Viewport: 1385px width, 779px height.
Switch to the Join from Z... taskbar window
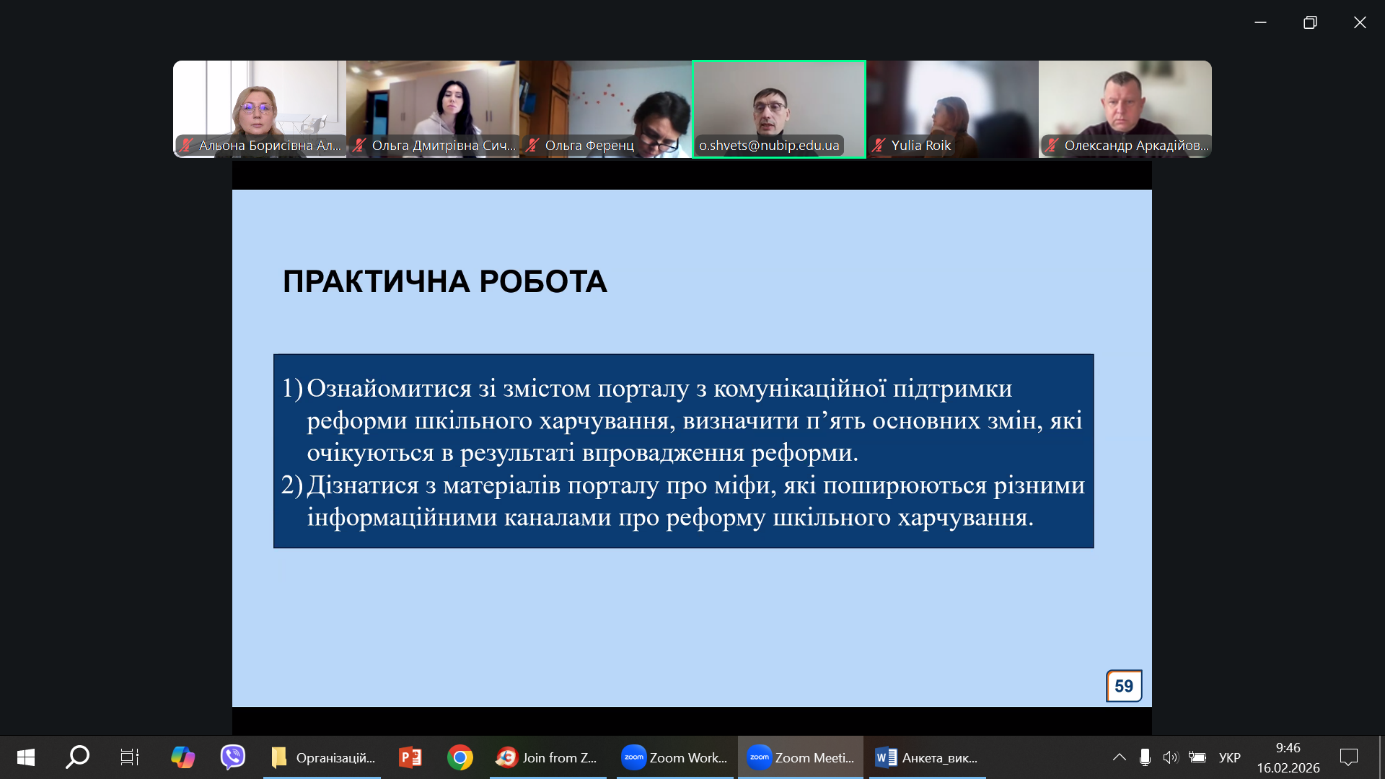[549, 757]
